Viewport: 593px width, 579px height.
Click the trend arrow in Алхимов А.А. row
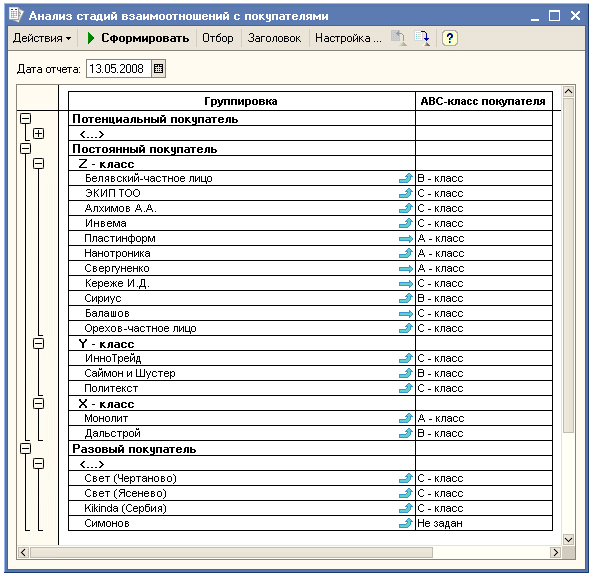pyautogui.click(x=406, y=208)
